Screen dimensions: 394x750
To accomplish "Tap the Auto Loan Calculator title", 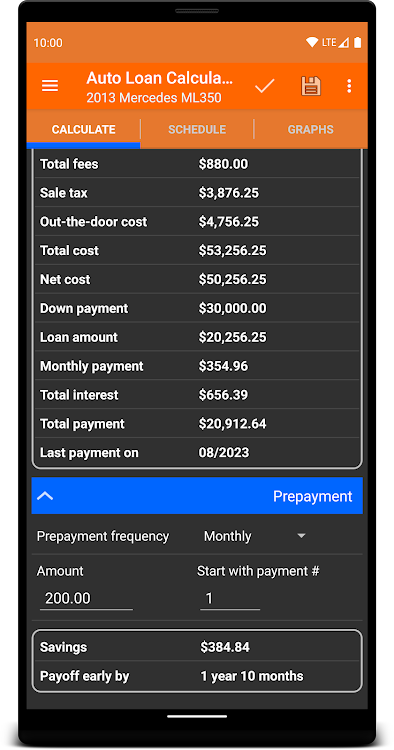I will click(160, 78).
